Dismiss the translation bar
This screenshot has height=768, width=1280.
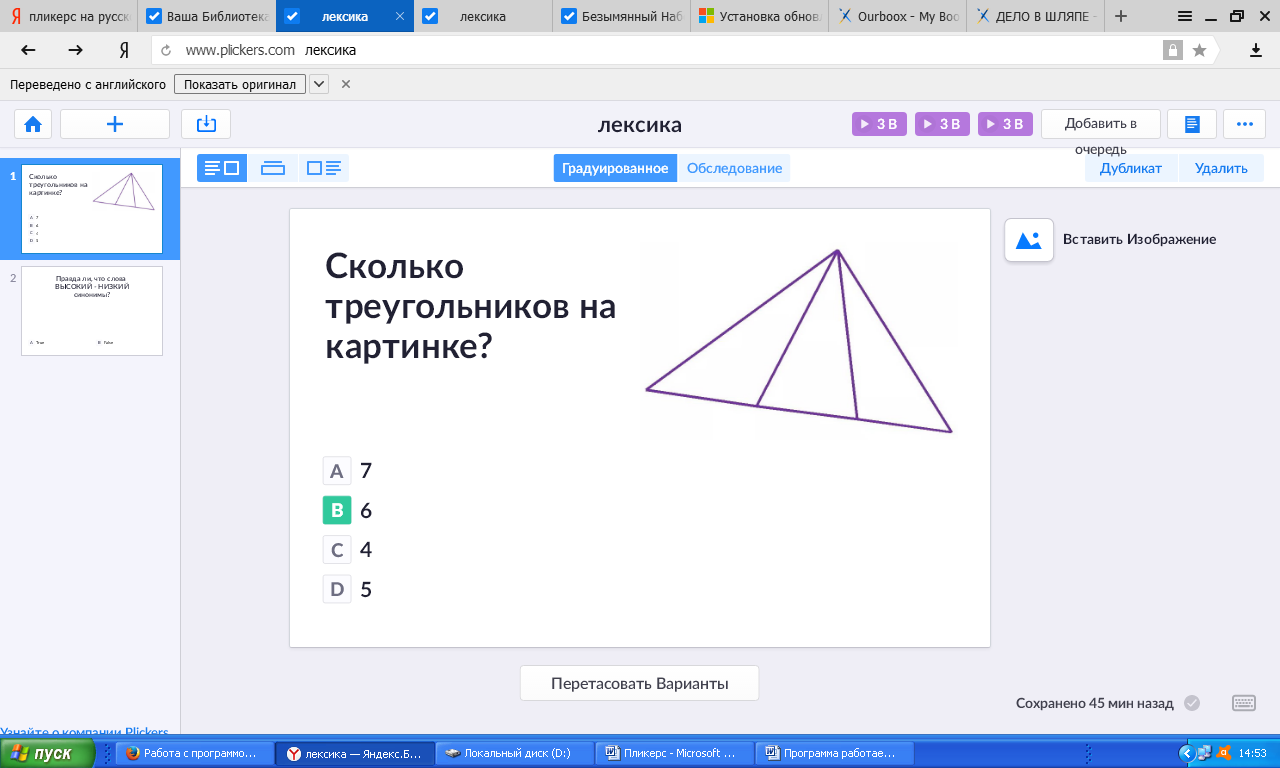pos(346,84)
